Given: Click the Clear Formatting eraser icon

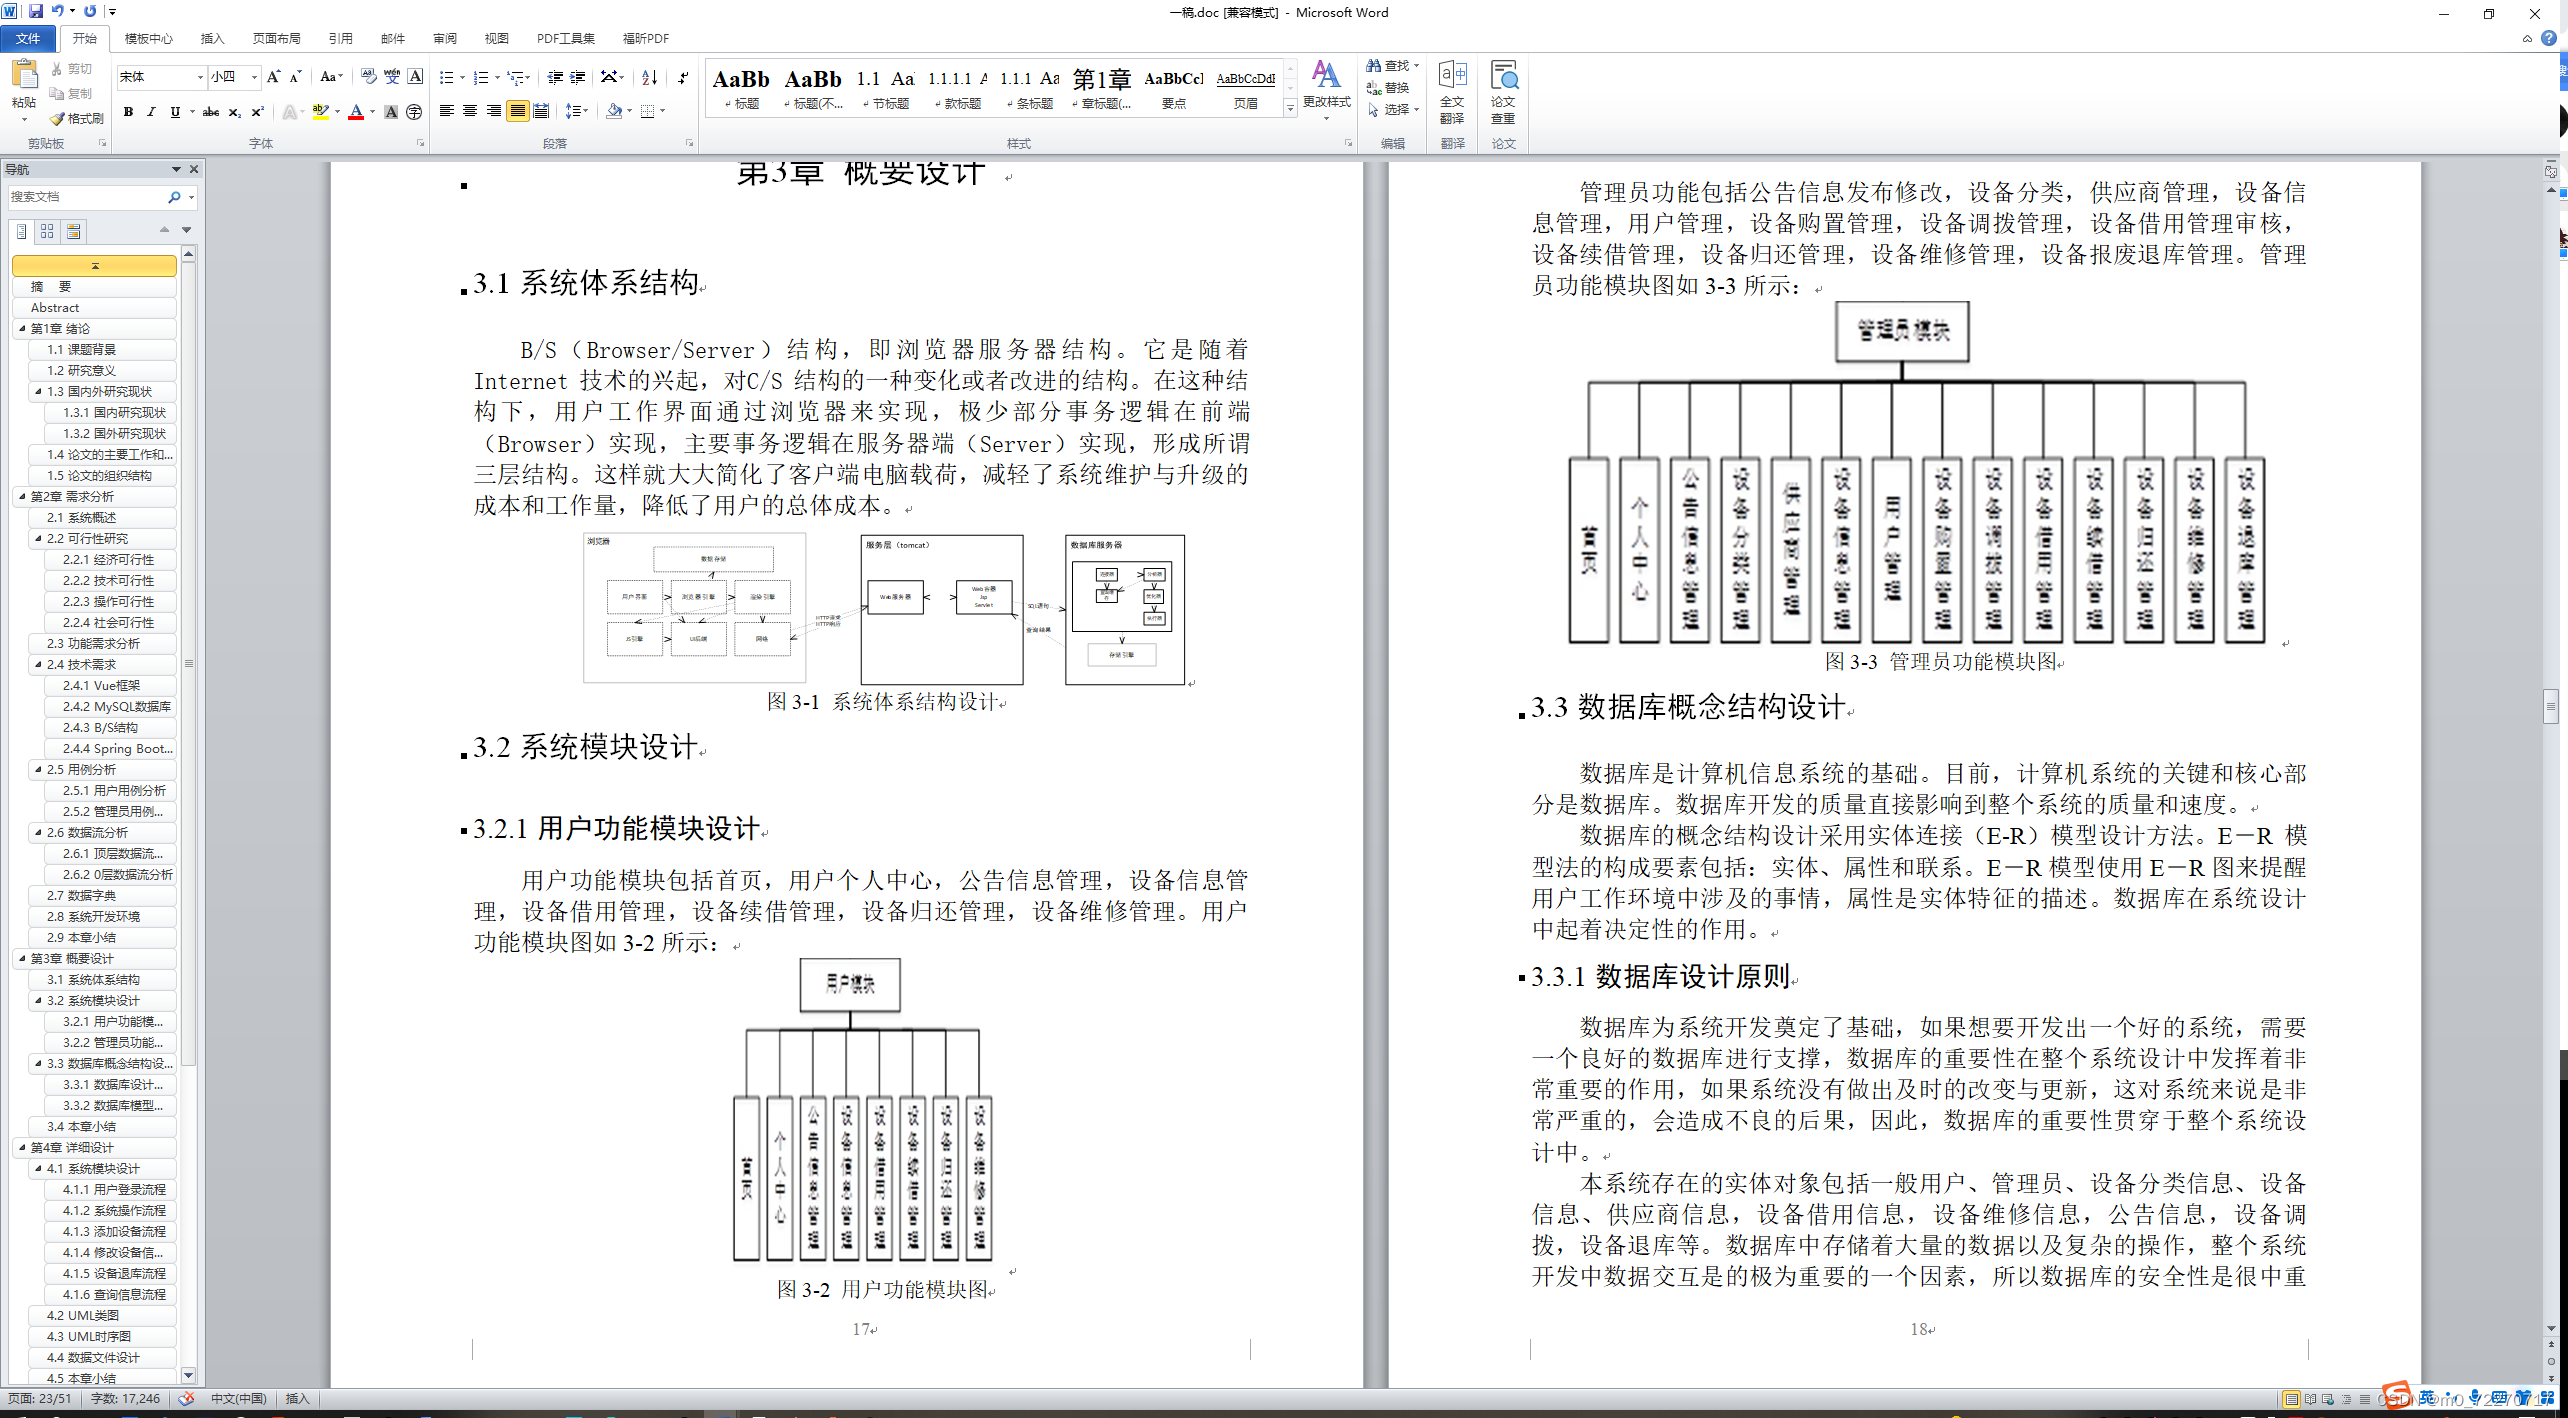Looking at the screenshot, I should tap(369, 77).
